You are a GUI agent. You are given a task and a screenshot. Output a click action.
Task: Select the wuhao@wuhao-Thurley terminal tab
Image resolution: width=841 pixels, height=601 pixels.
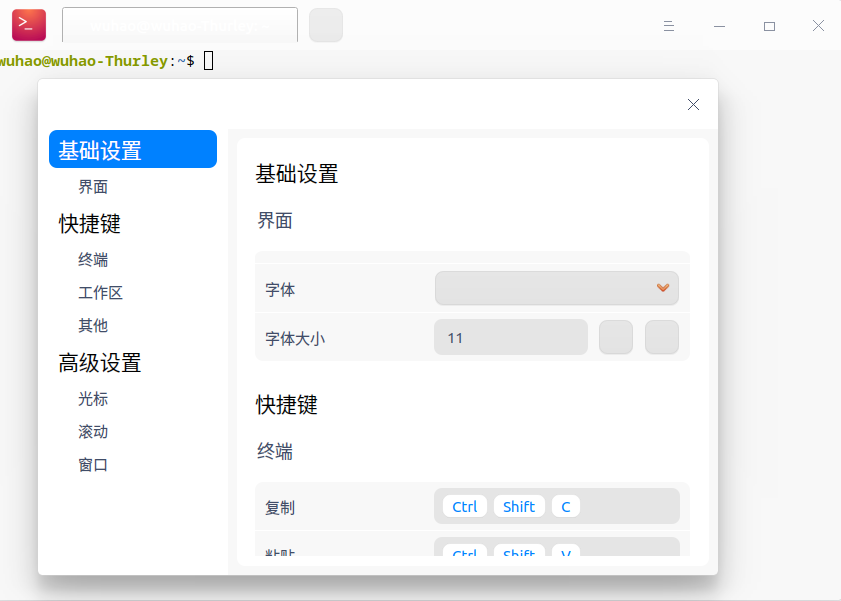(180, 25)
